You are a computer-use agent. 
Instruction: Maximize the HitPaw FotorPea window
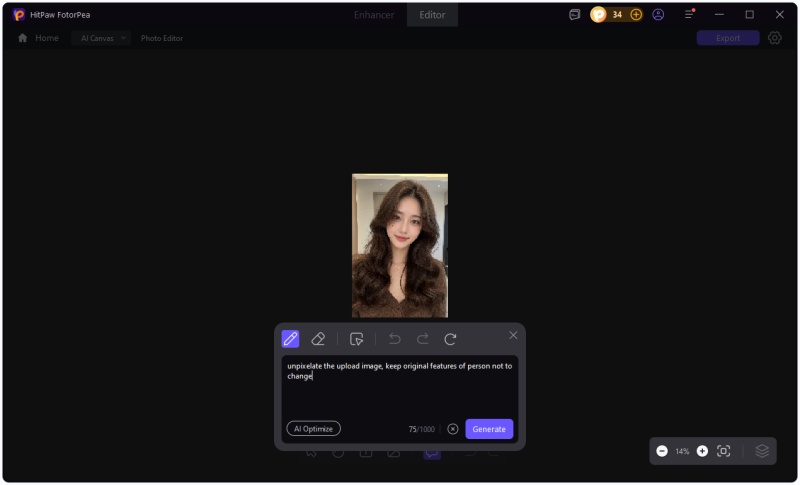point(749,15)
